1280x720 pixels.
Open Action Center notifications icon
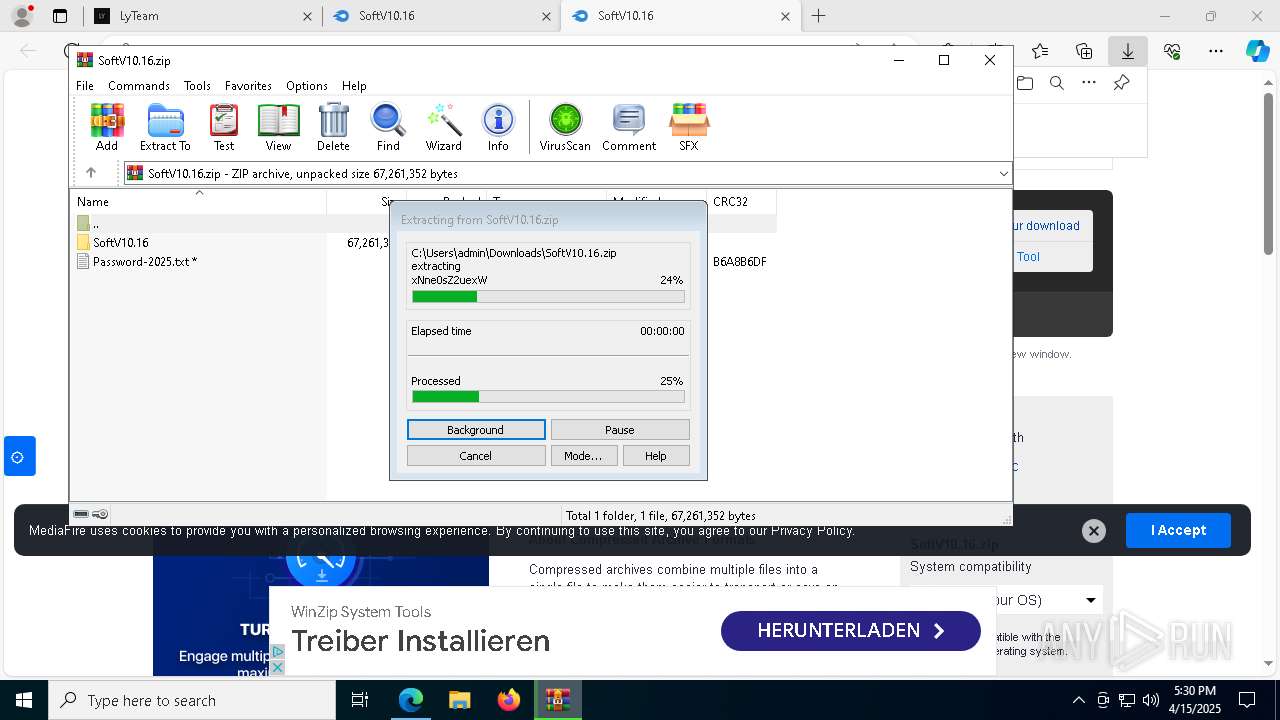[x=1247, y=700]
